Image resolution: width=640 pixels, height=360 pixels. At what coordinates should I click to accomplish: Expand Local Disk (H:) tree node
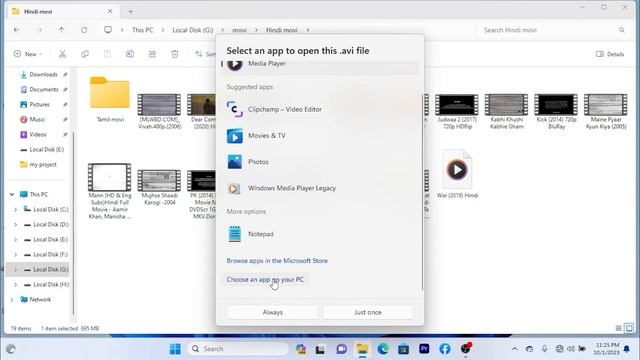(16, 284)
